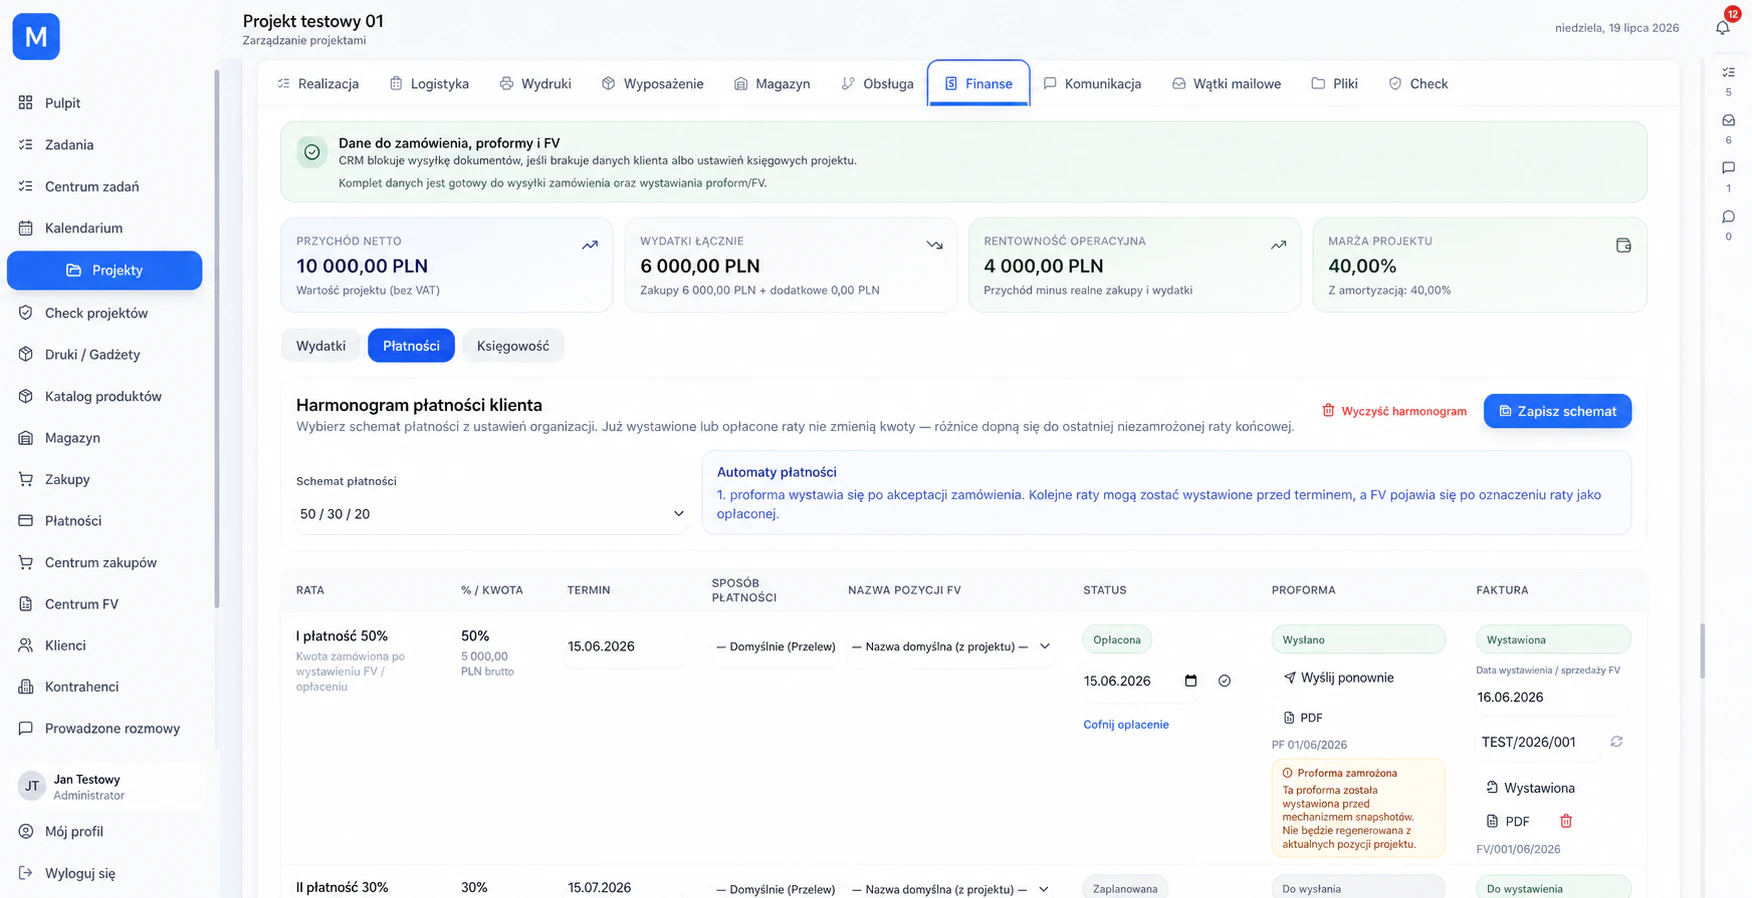This screenshot has height=898, width=1752.
Task: Select the Księgowość sub-tab
Action: [513, 346]
